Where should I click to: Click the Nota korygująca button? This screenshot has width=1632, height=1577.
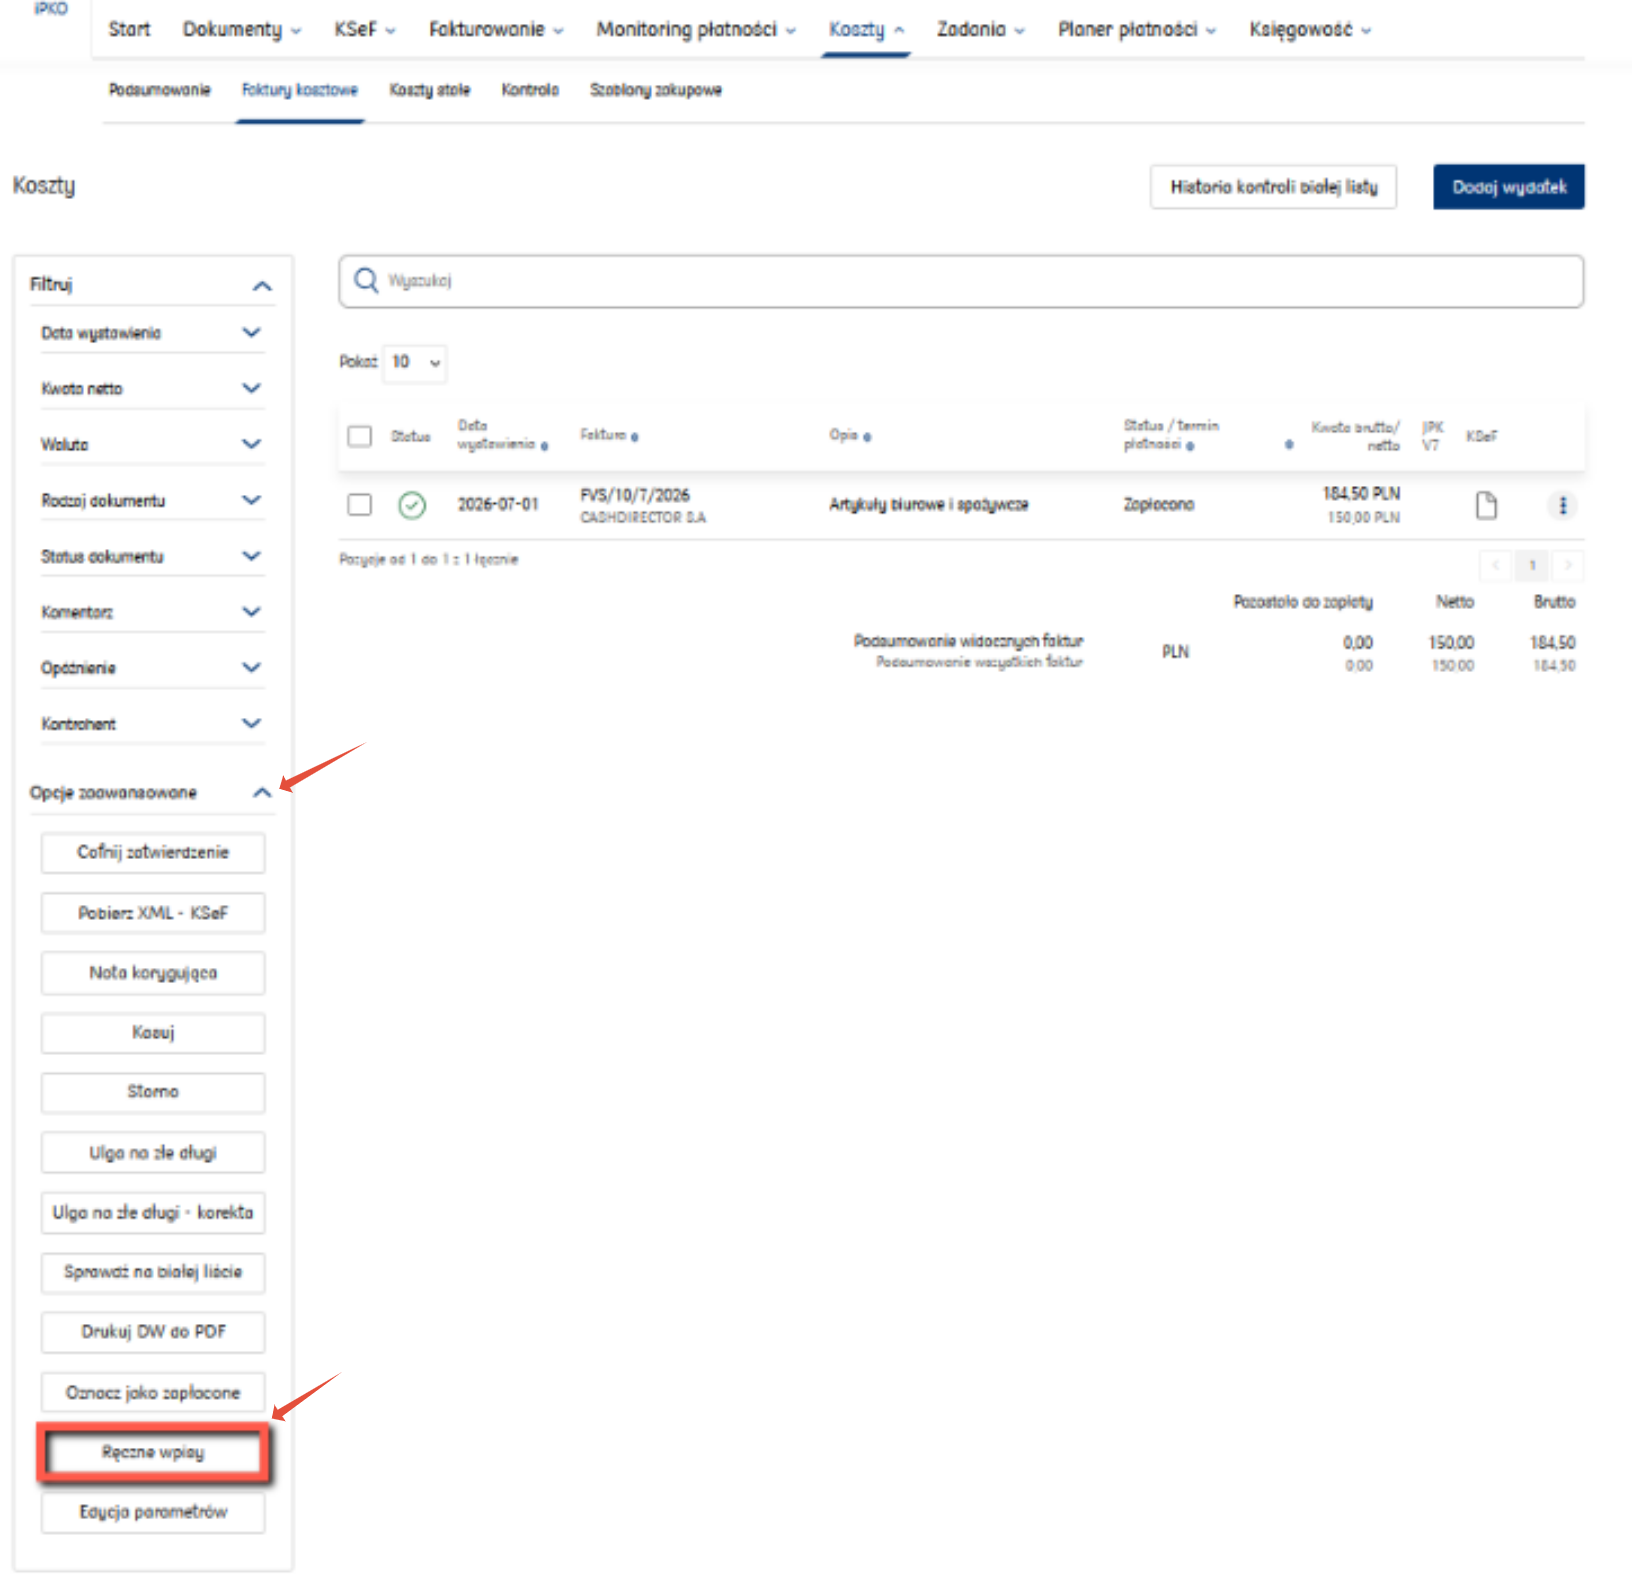point(153,973)
